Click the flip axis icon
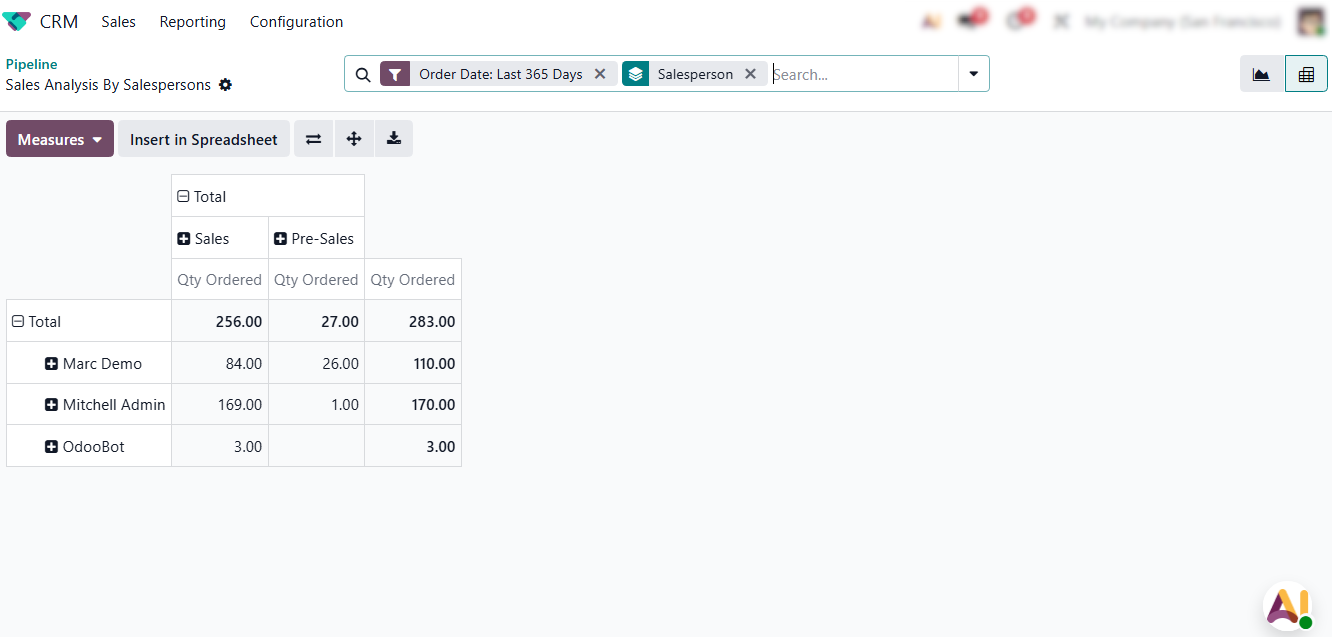Image resolution: width=1332 pixels, height=637 pixels. click(313, 139)
